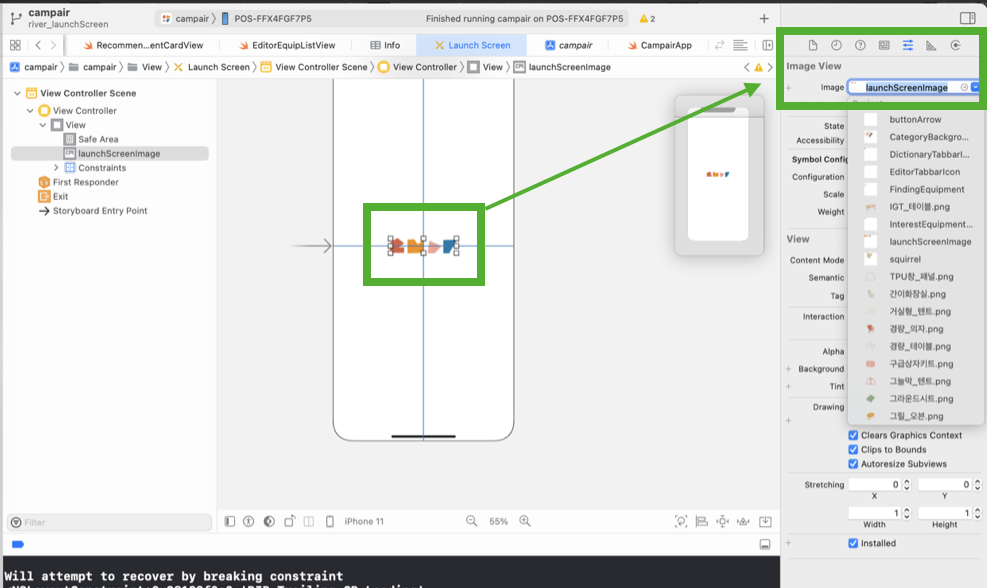Viewport: 988px width, 588px height.
Task: Open the Attributes inspector
Action: point(908,45)
